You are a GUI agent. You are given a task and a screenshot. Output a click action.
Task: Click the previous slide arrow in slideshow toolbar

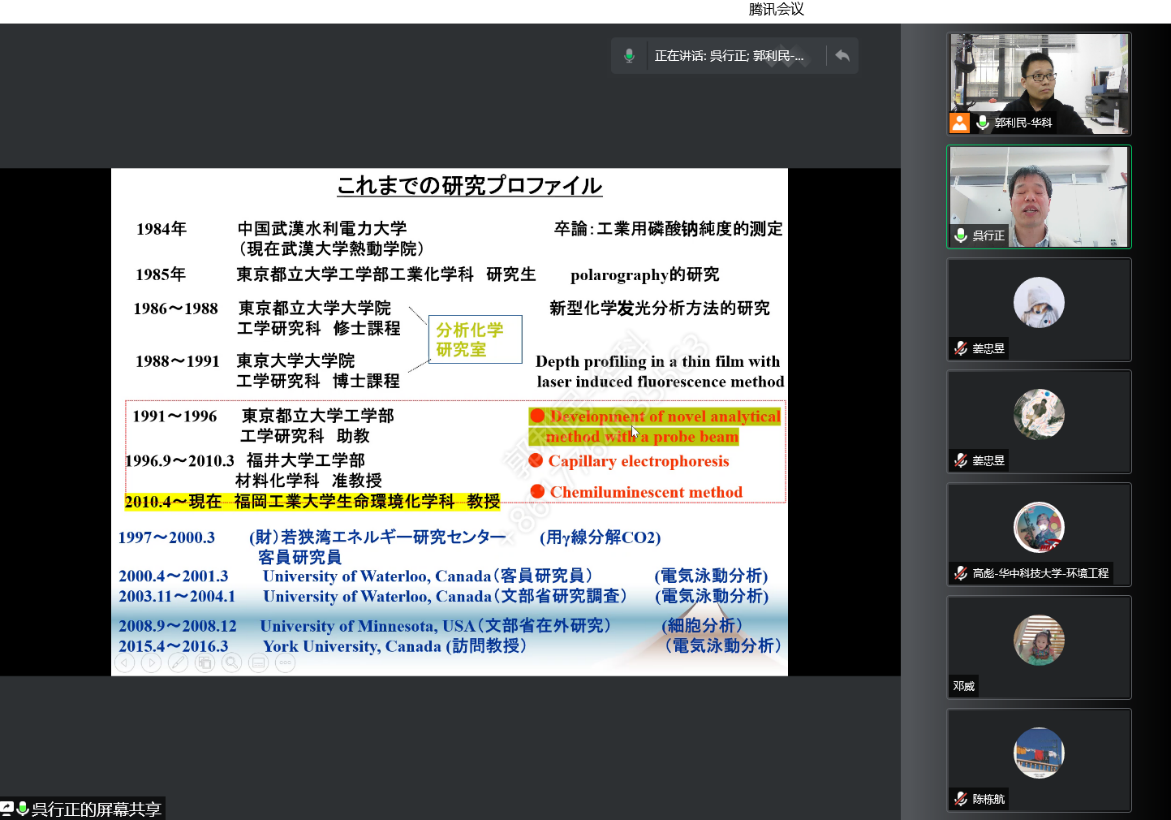[125, 662]
